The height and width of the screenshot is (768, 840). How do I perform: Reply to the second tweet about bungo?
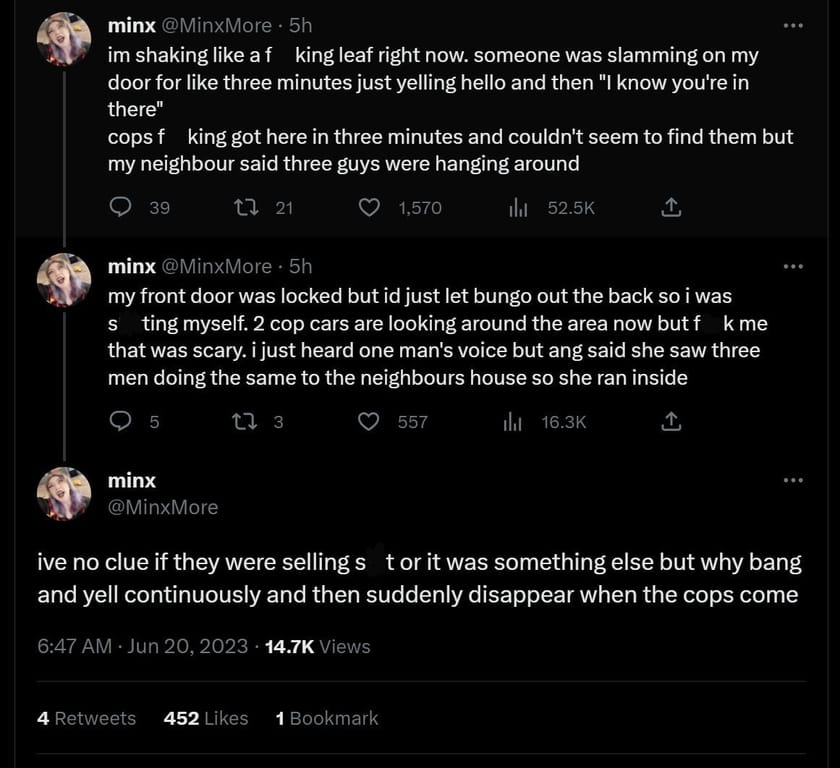click(121, 421)
